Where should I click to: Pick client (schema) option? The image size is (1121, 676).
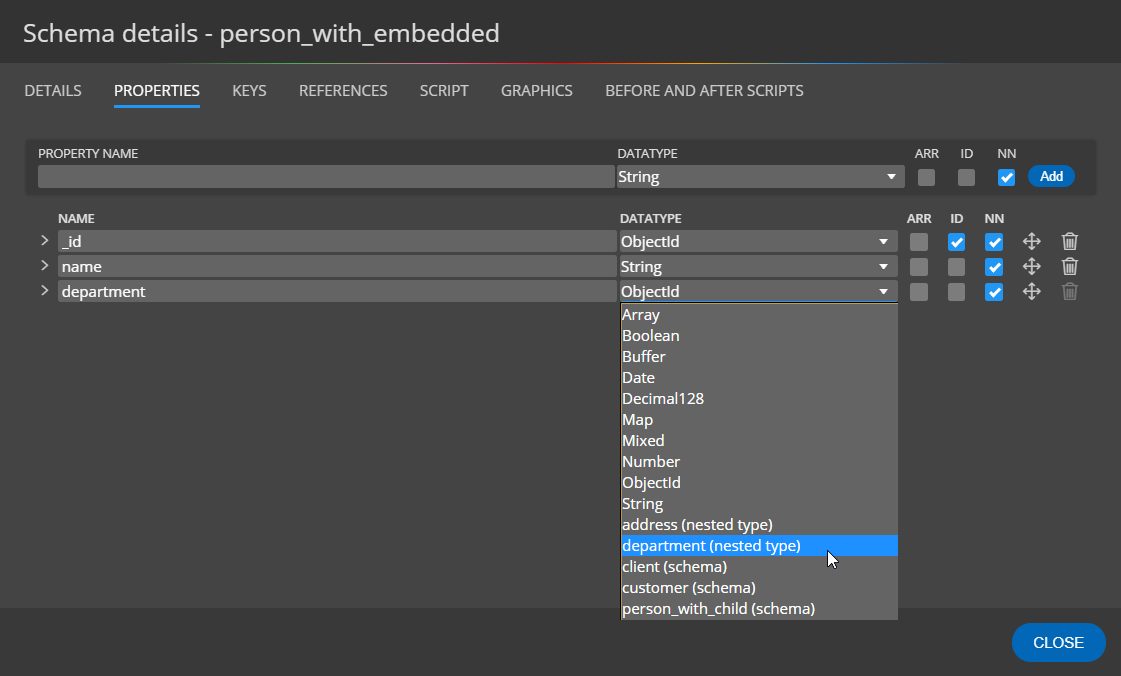pos(759,567)
